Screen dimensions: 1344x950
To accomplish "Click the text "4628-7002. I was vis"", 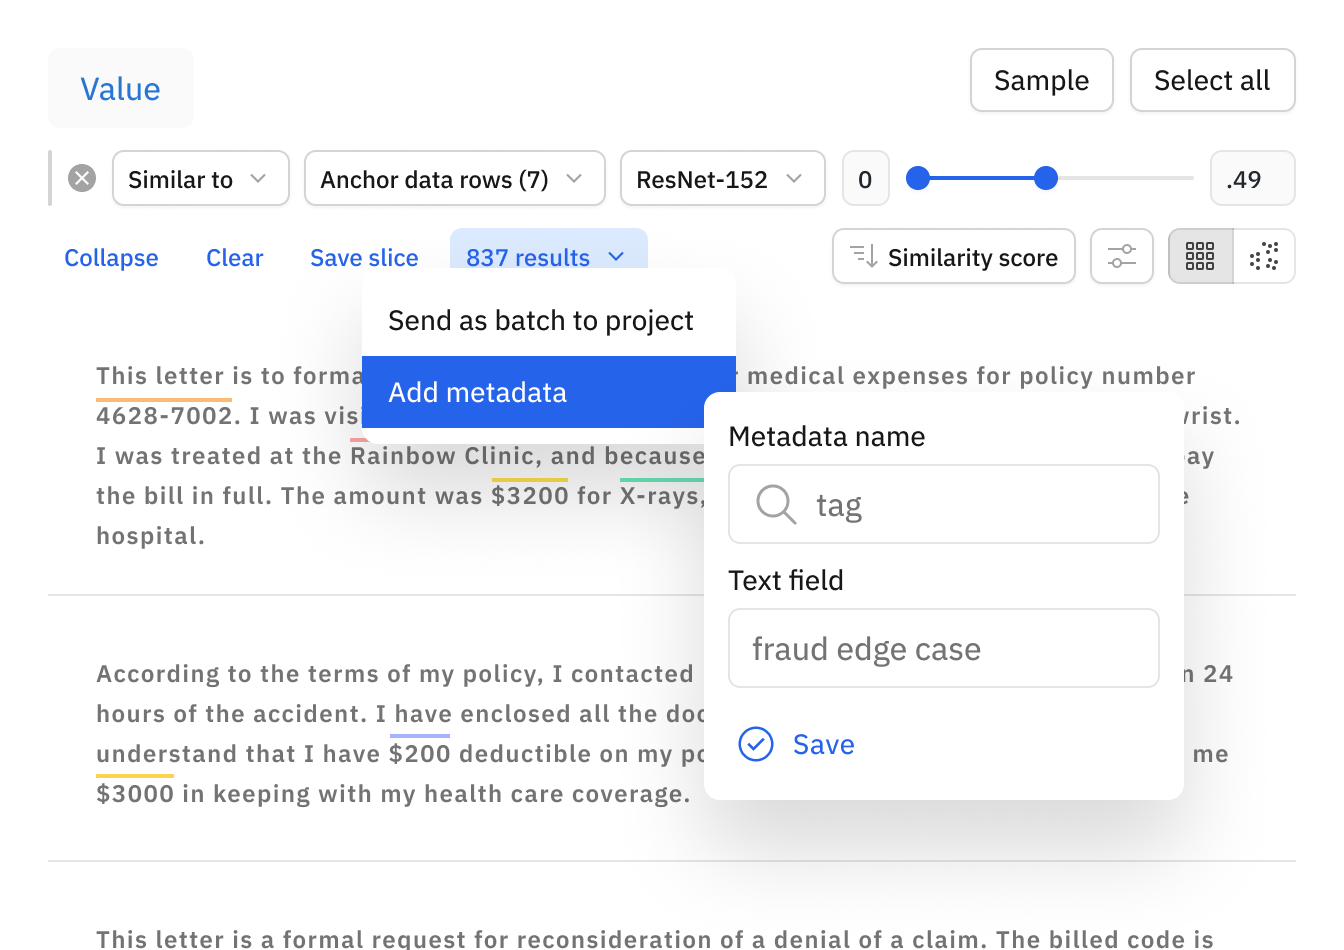I will (x=228, y=416).
